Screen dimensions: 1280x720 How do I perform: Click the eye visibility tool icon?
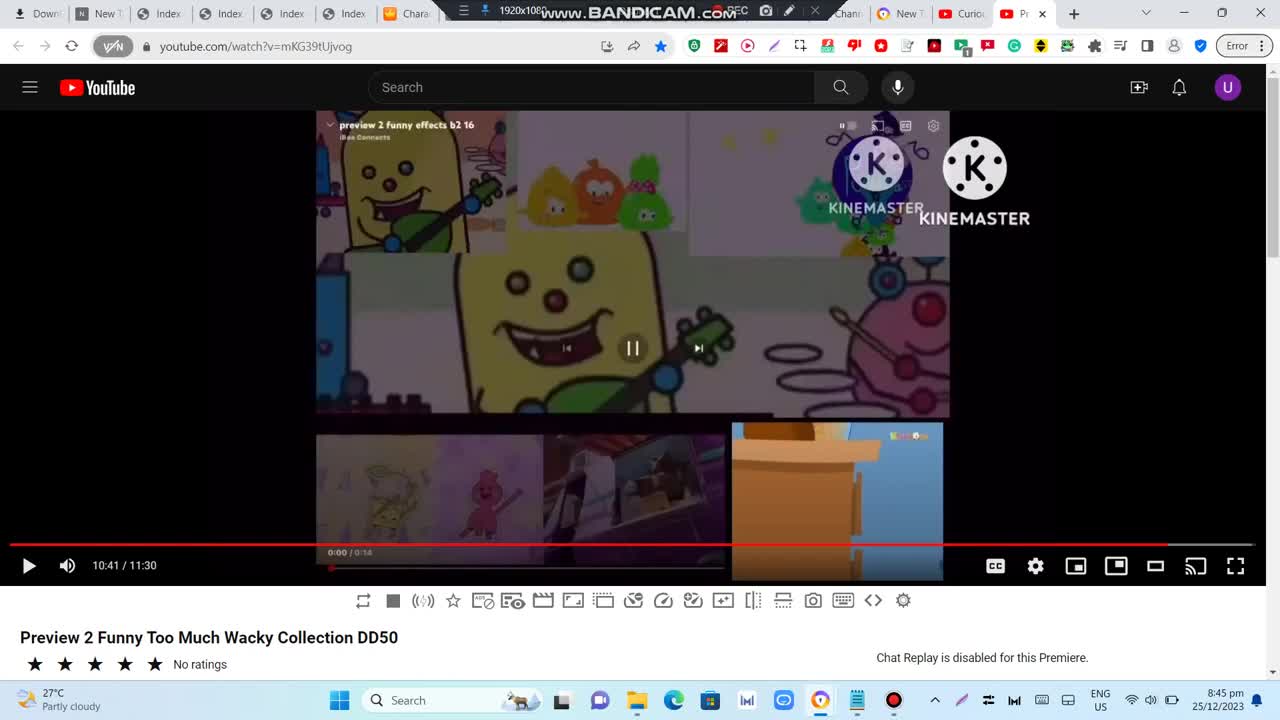(513, 601)
